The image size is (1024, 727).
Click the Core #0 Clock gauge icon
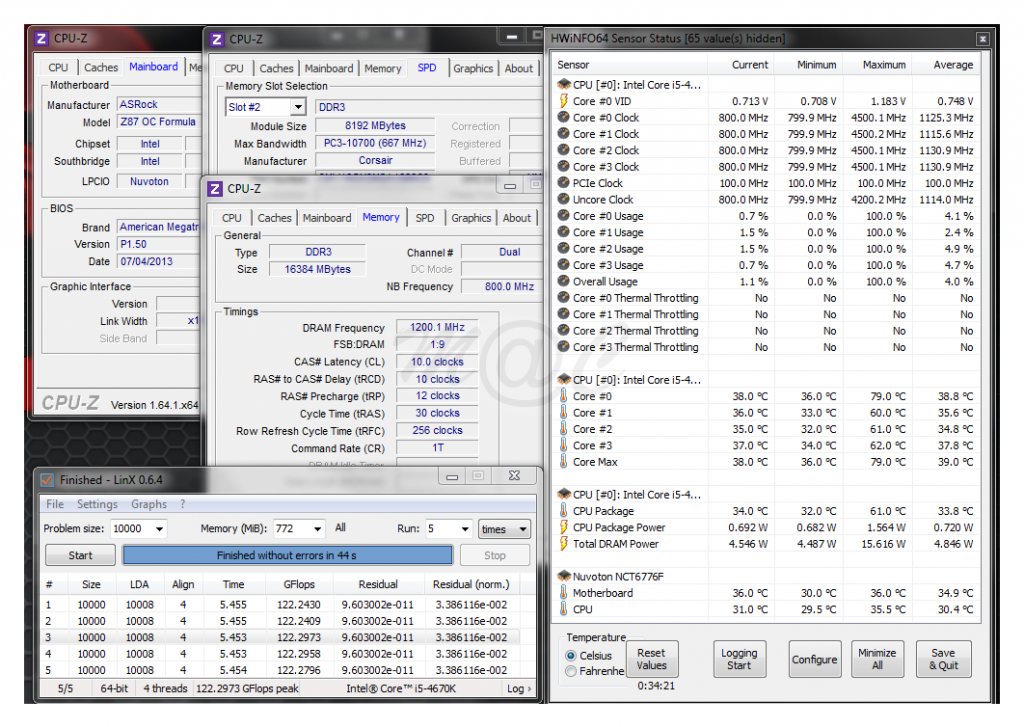click(564, 118)
